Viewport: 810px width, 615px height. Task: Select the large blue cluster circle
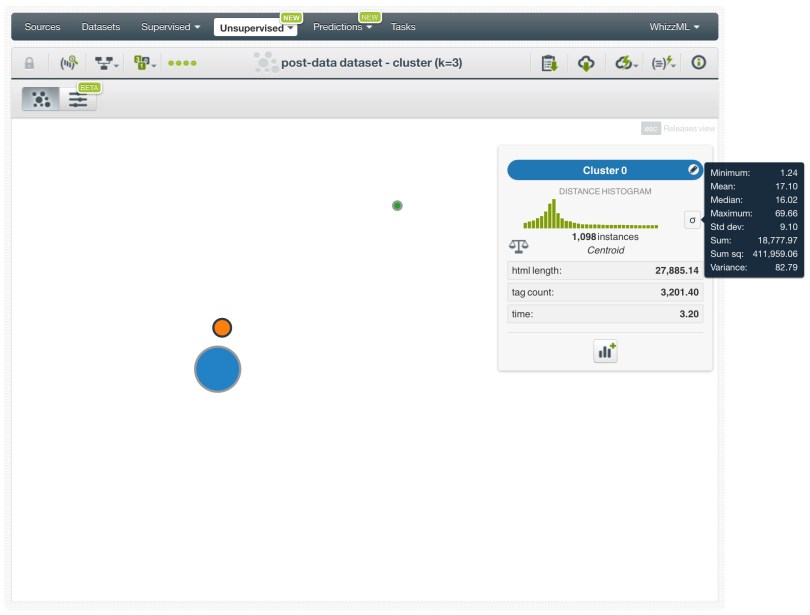(217, 369)
